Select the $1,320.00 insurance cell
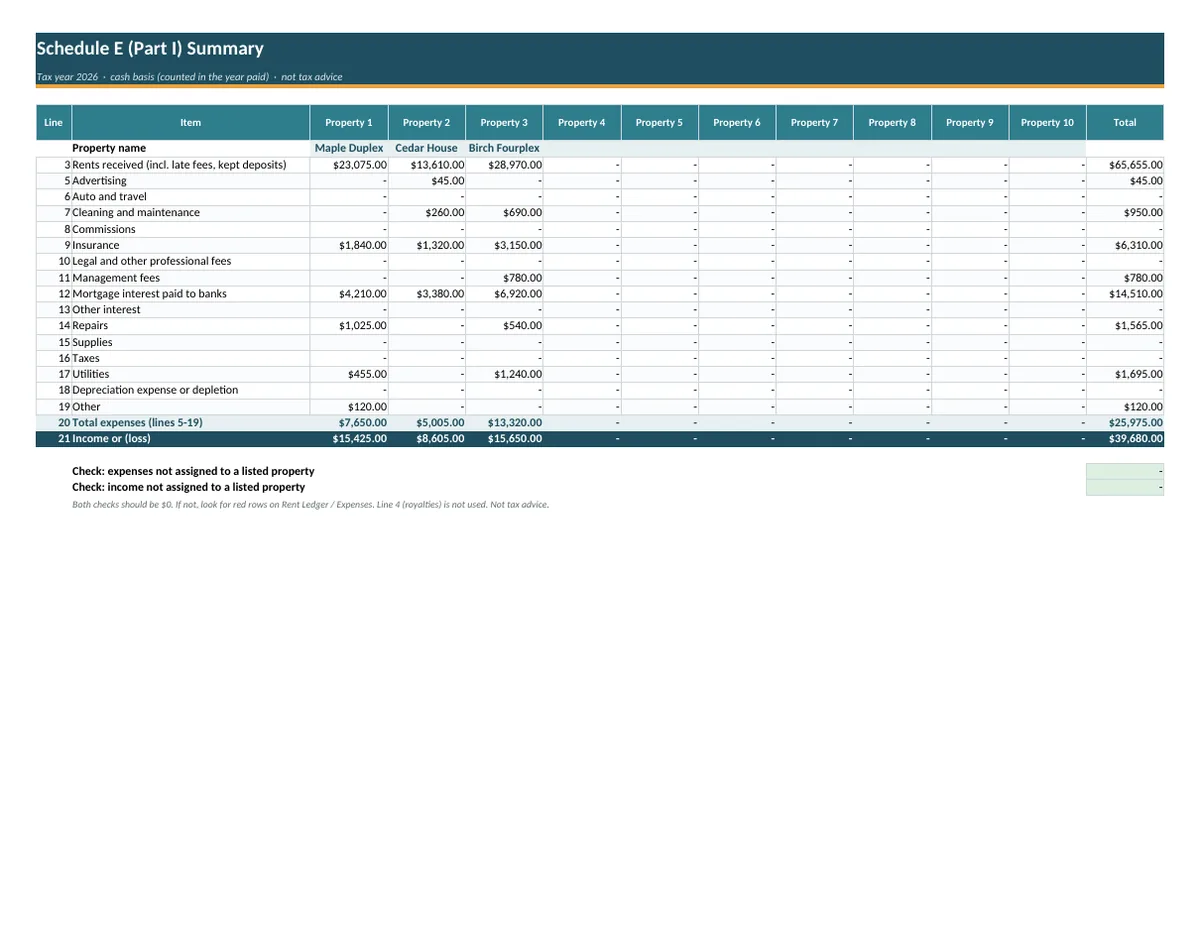 pyautogui.click(x=427, y=245)
